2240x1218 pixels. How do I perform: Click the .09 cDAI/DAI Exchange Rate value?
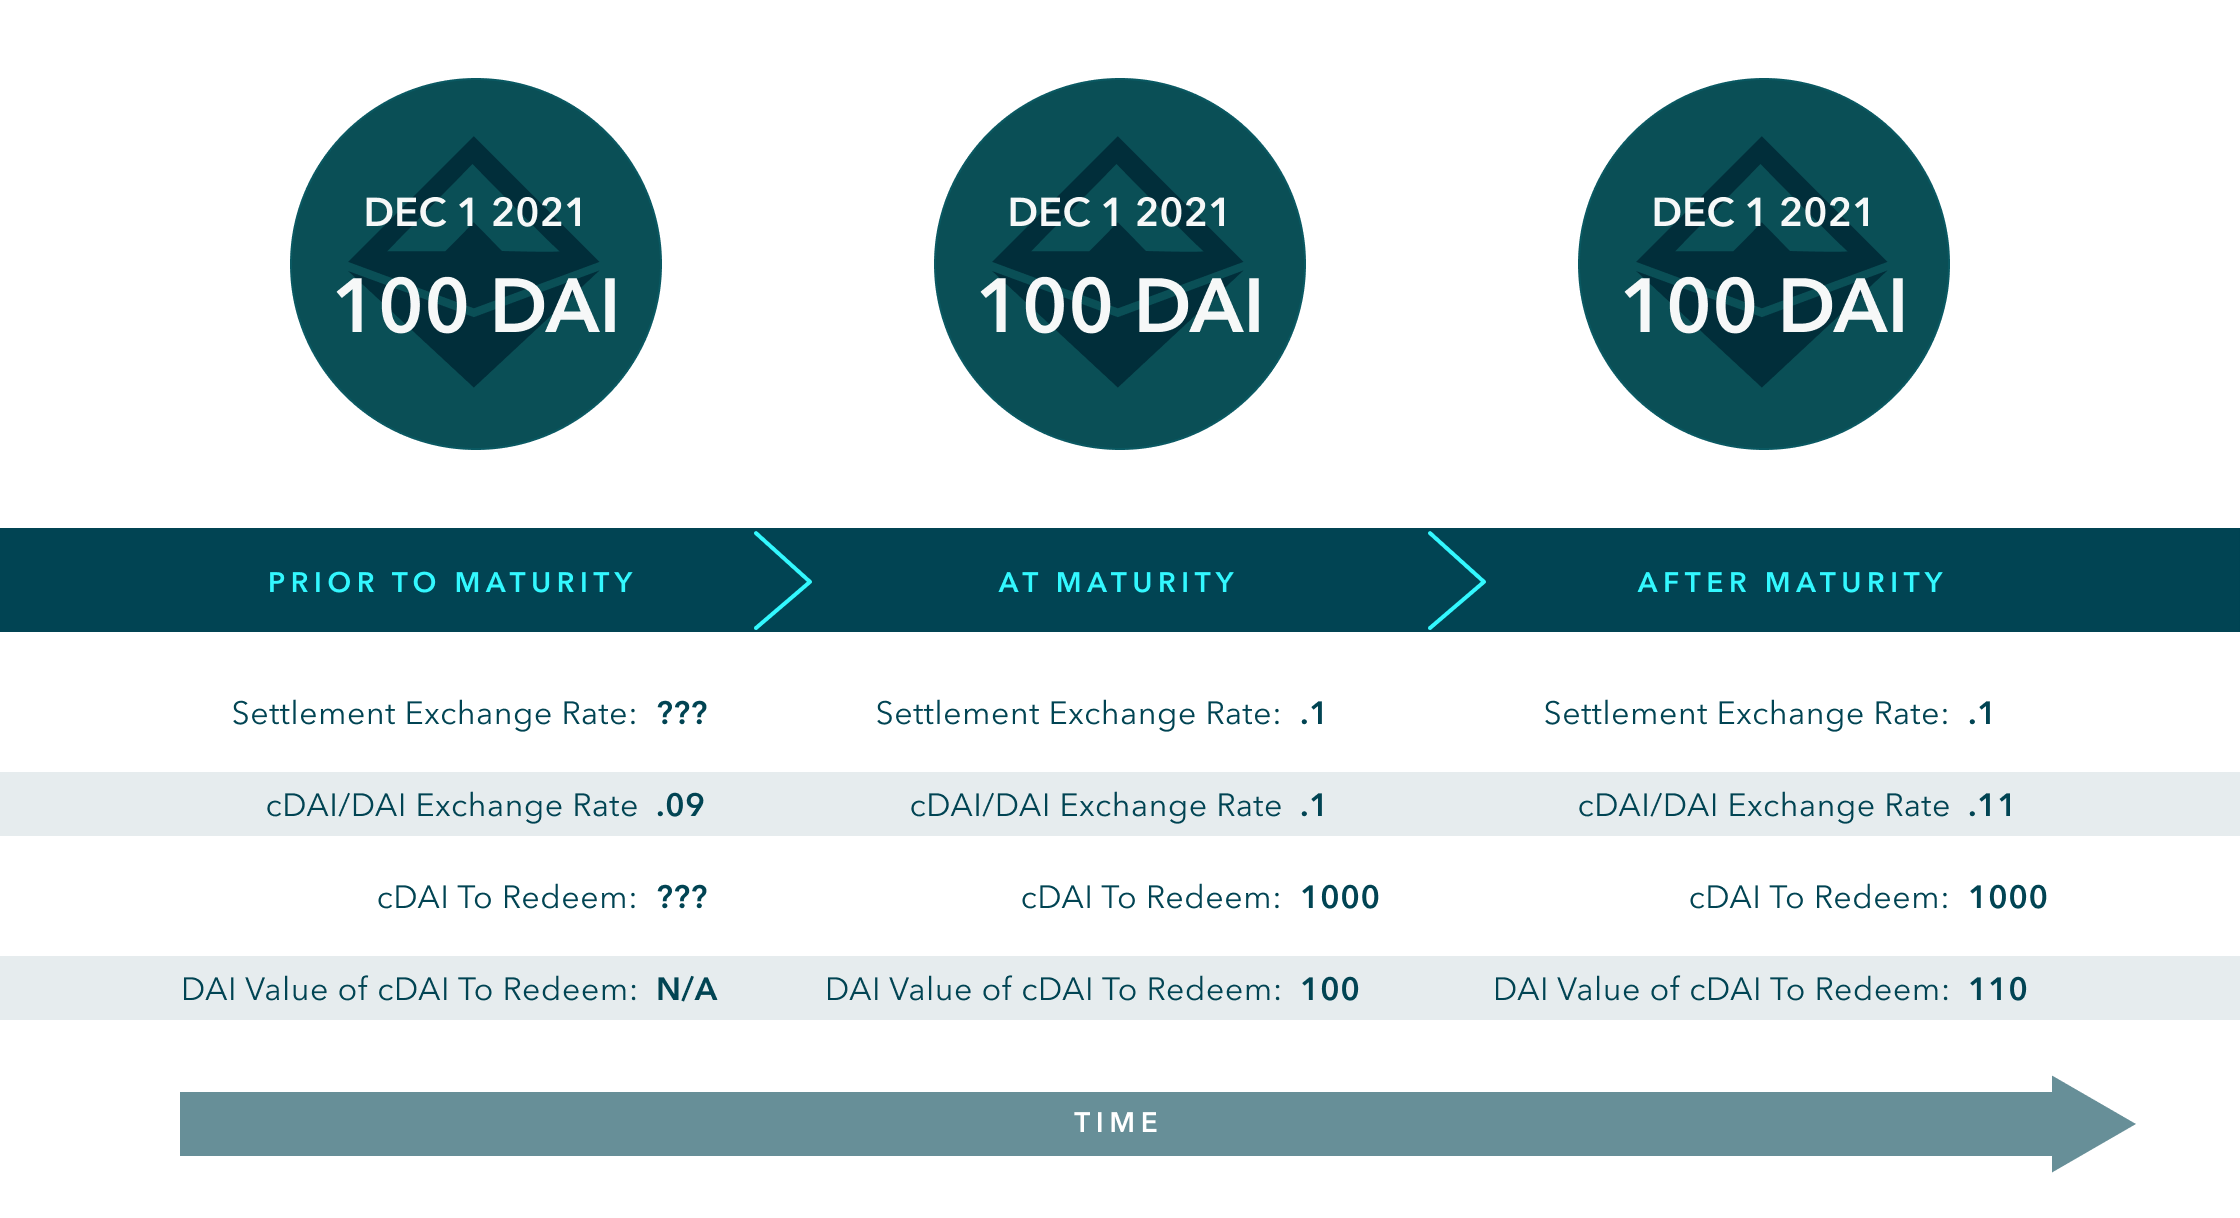[680, 805]
